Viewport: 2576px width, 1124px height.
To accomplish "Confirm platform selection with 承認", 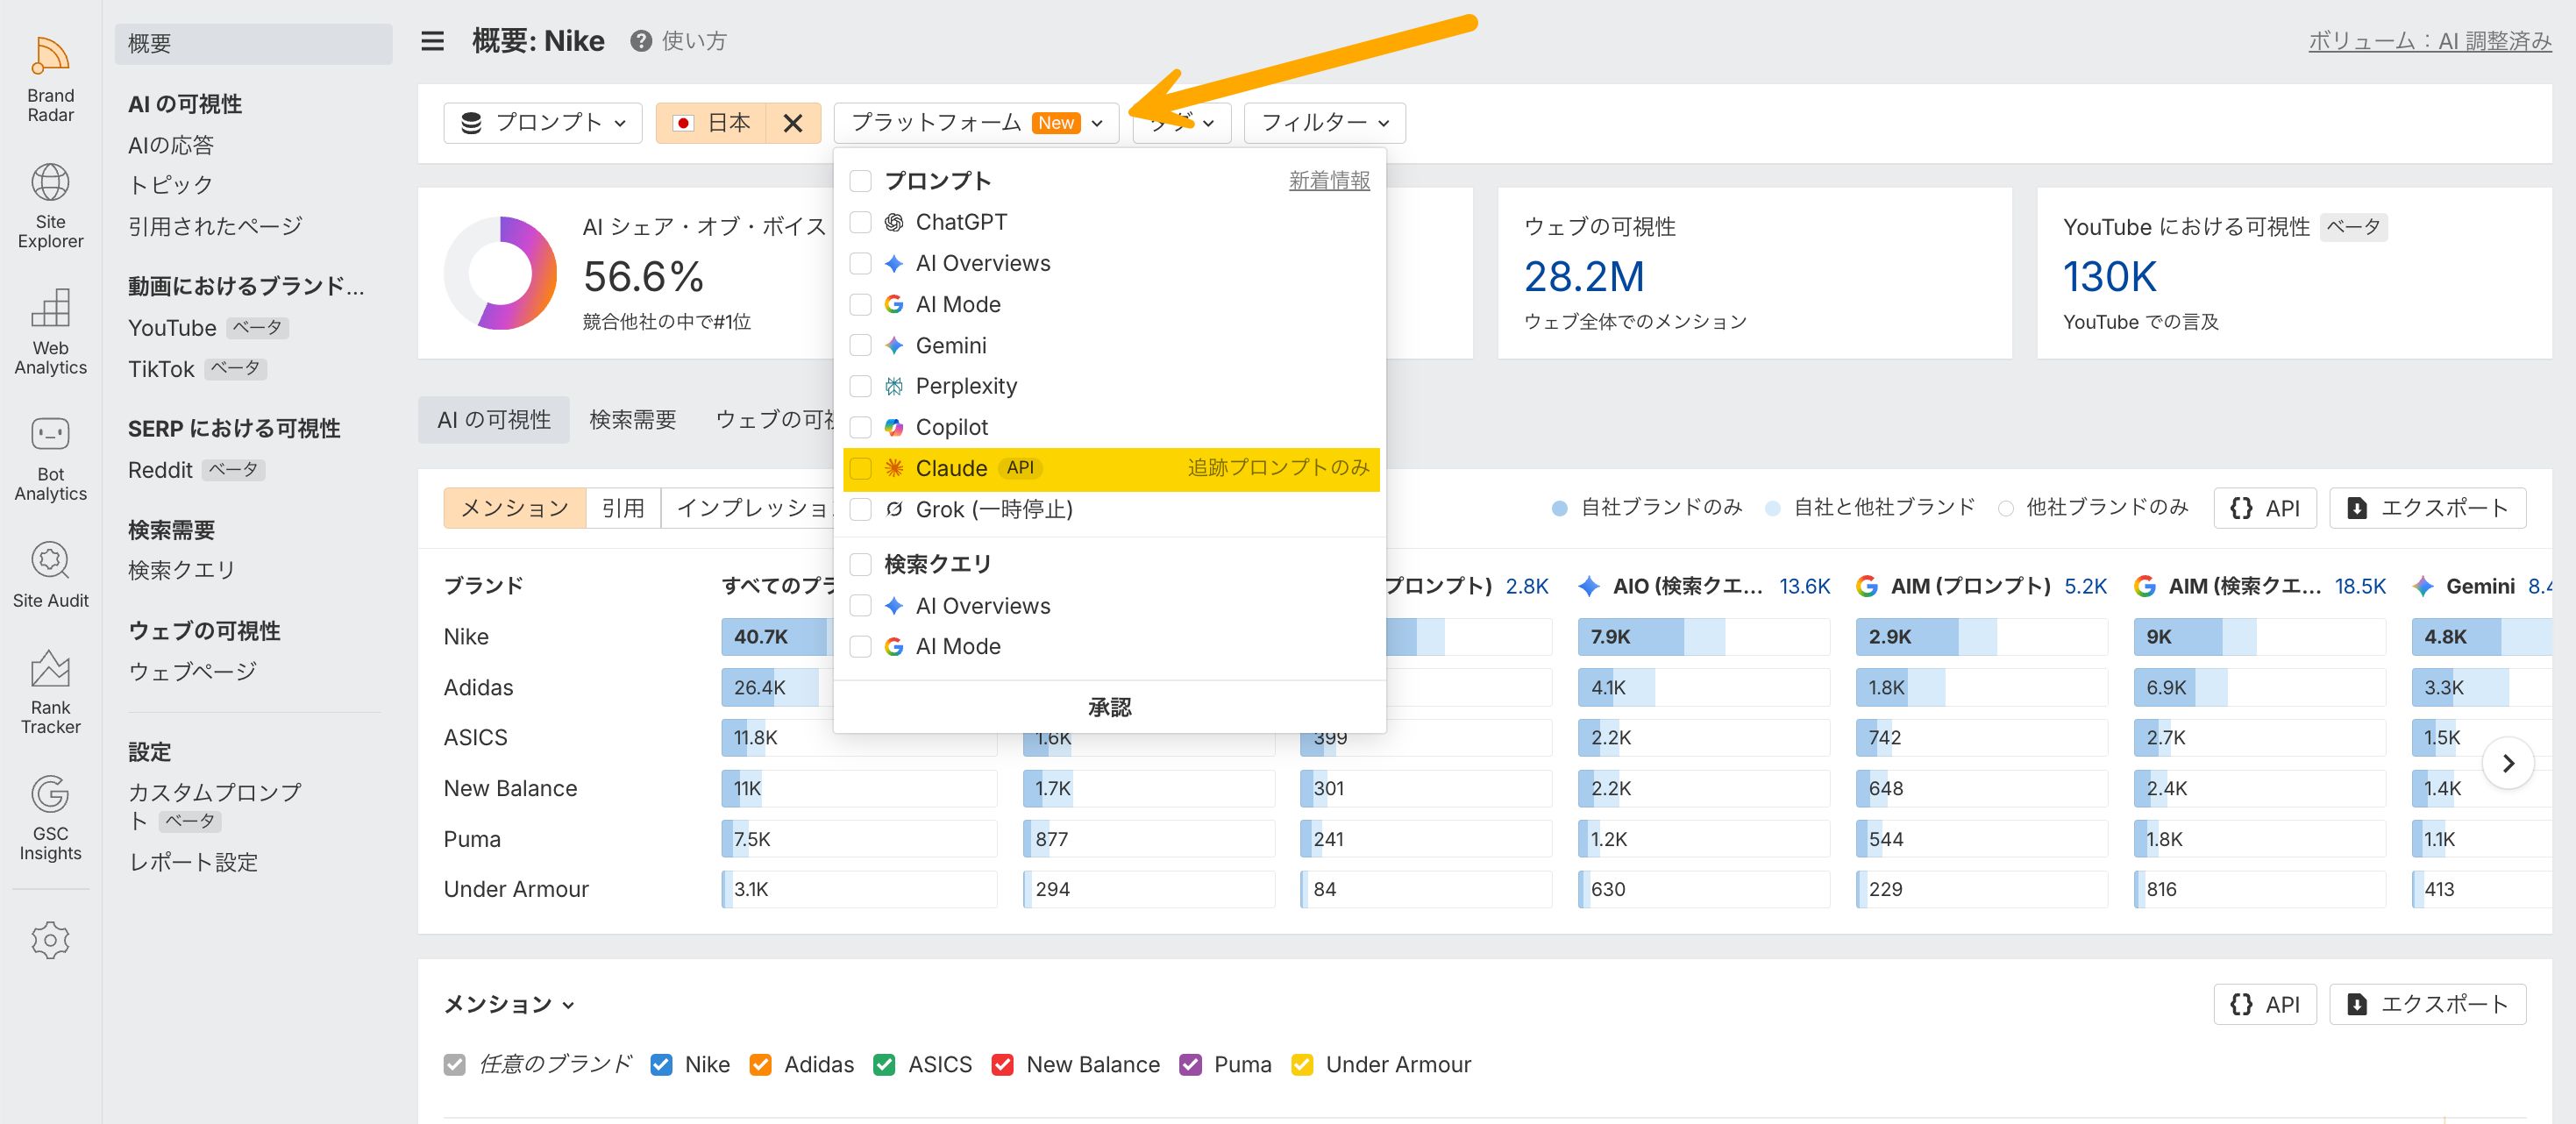I will (x=1110, y=708).
